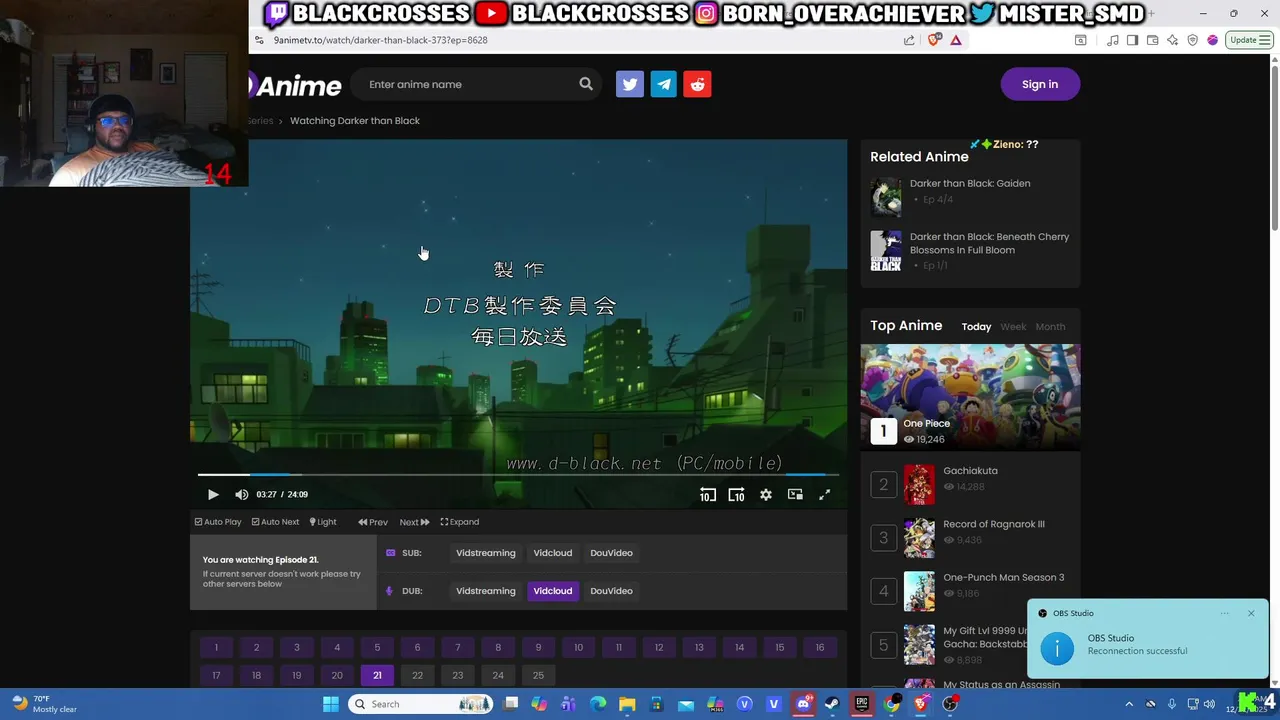Share this page from address bar

point(909,40)
